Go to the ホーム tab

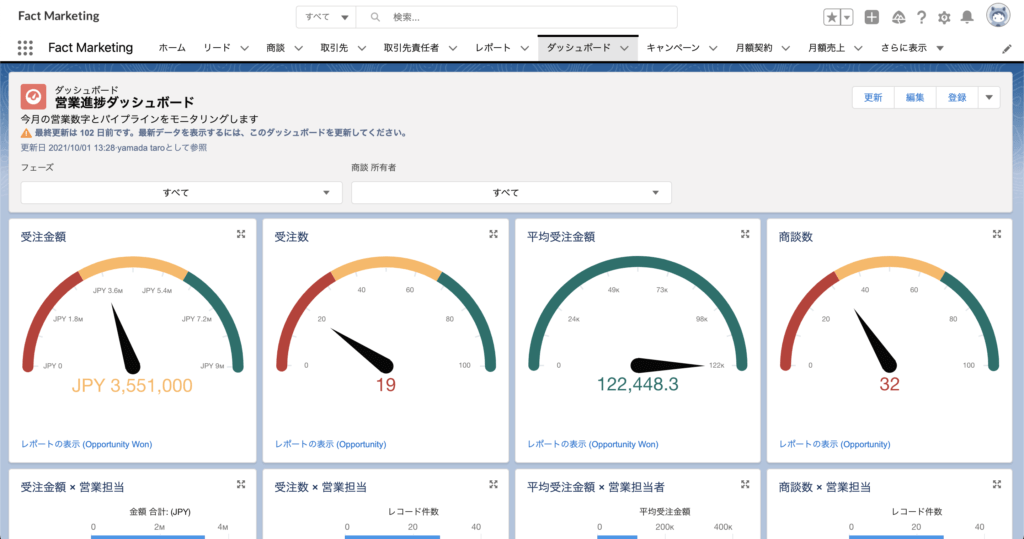pos(172,48)
